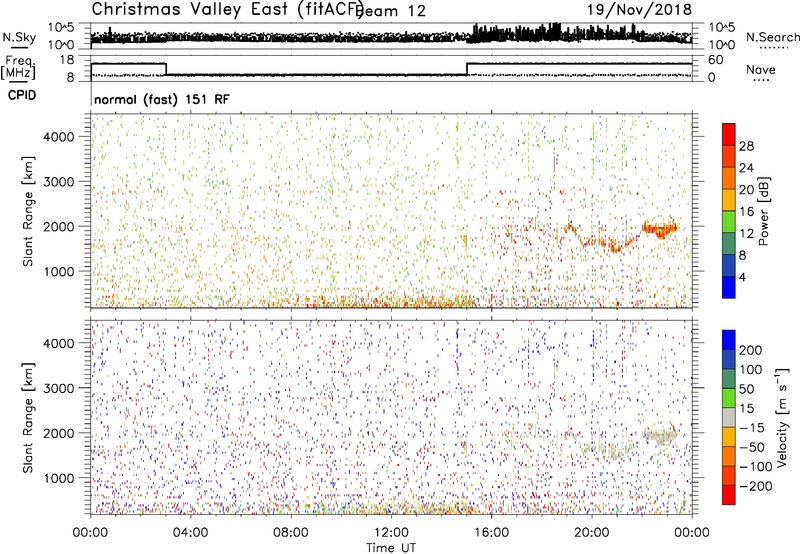Click the 2000 tick of the velocity panel
The image size is (800, 554).
pos(59,433)
